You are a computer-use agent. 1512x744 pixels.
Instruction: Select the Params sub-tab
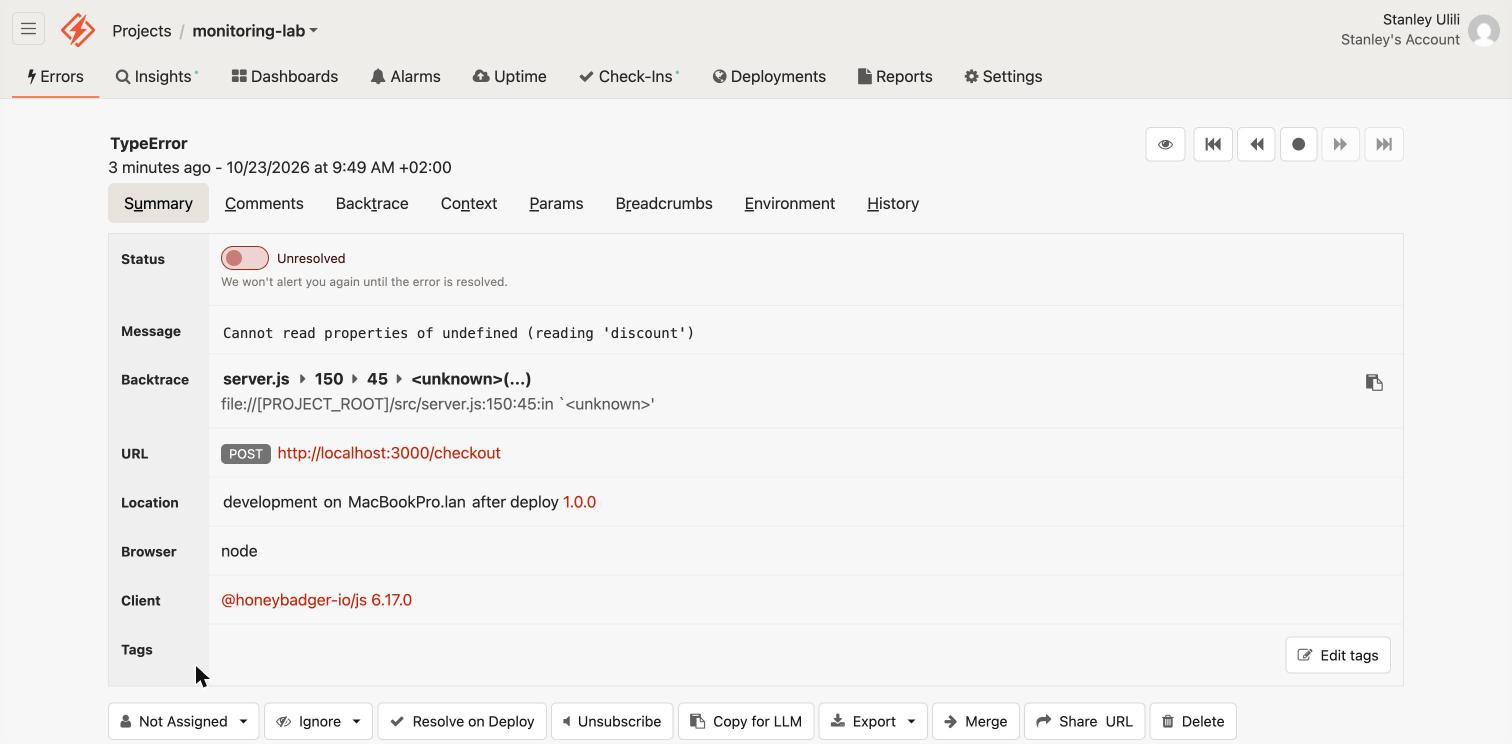click(556, 203)
